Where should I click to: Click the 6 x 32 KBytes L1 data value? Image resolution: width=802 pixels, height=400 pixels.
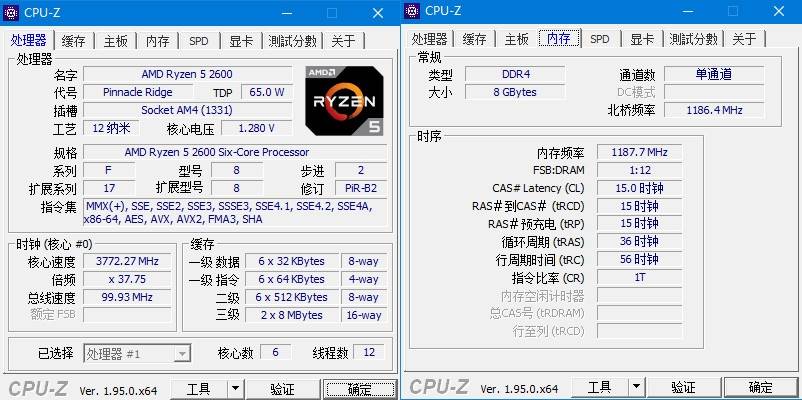292,261
